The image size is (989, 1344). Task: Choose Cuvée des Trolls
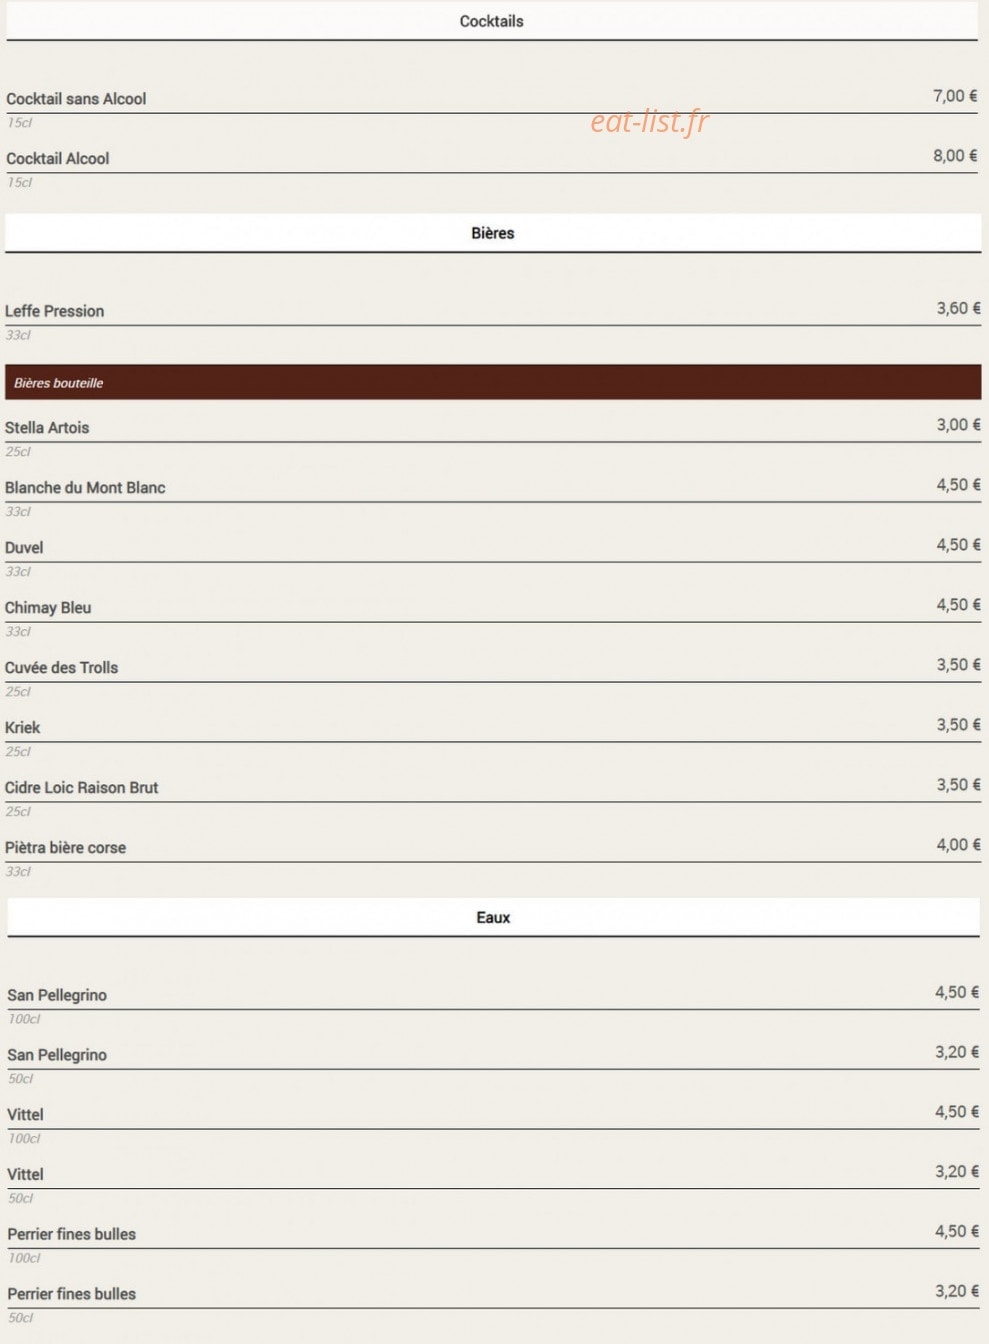point(61,667)
